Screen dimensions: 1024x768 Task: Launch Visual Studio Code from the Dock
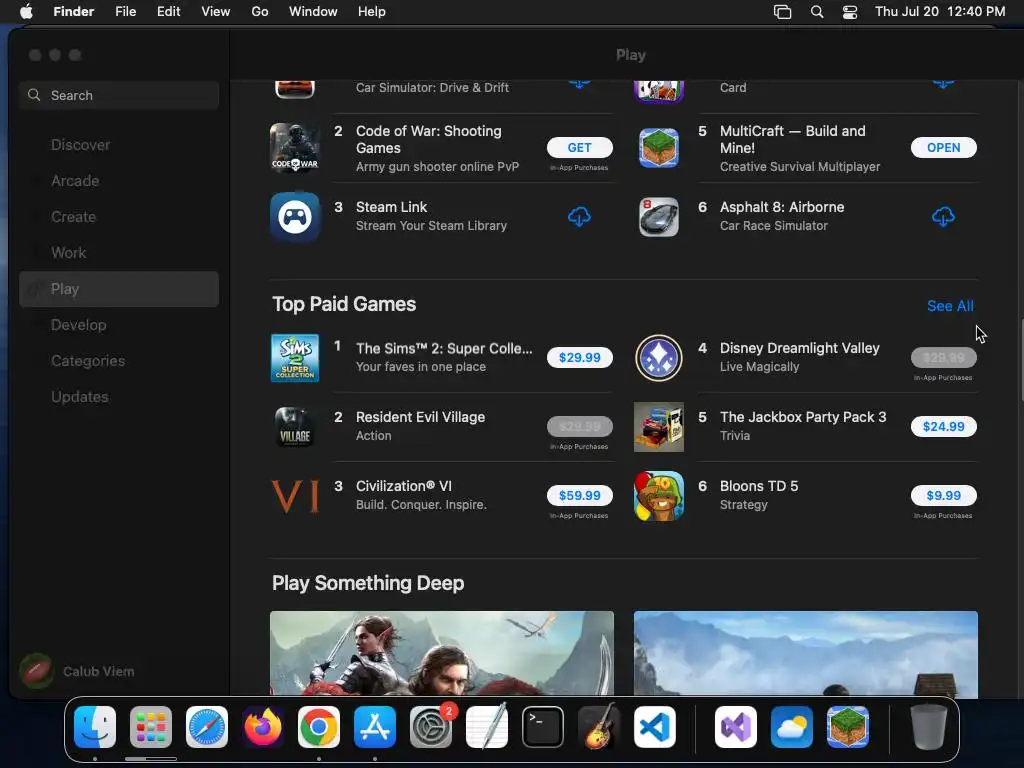pos(655,727)
